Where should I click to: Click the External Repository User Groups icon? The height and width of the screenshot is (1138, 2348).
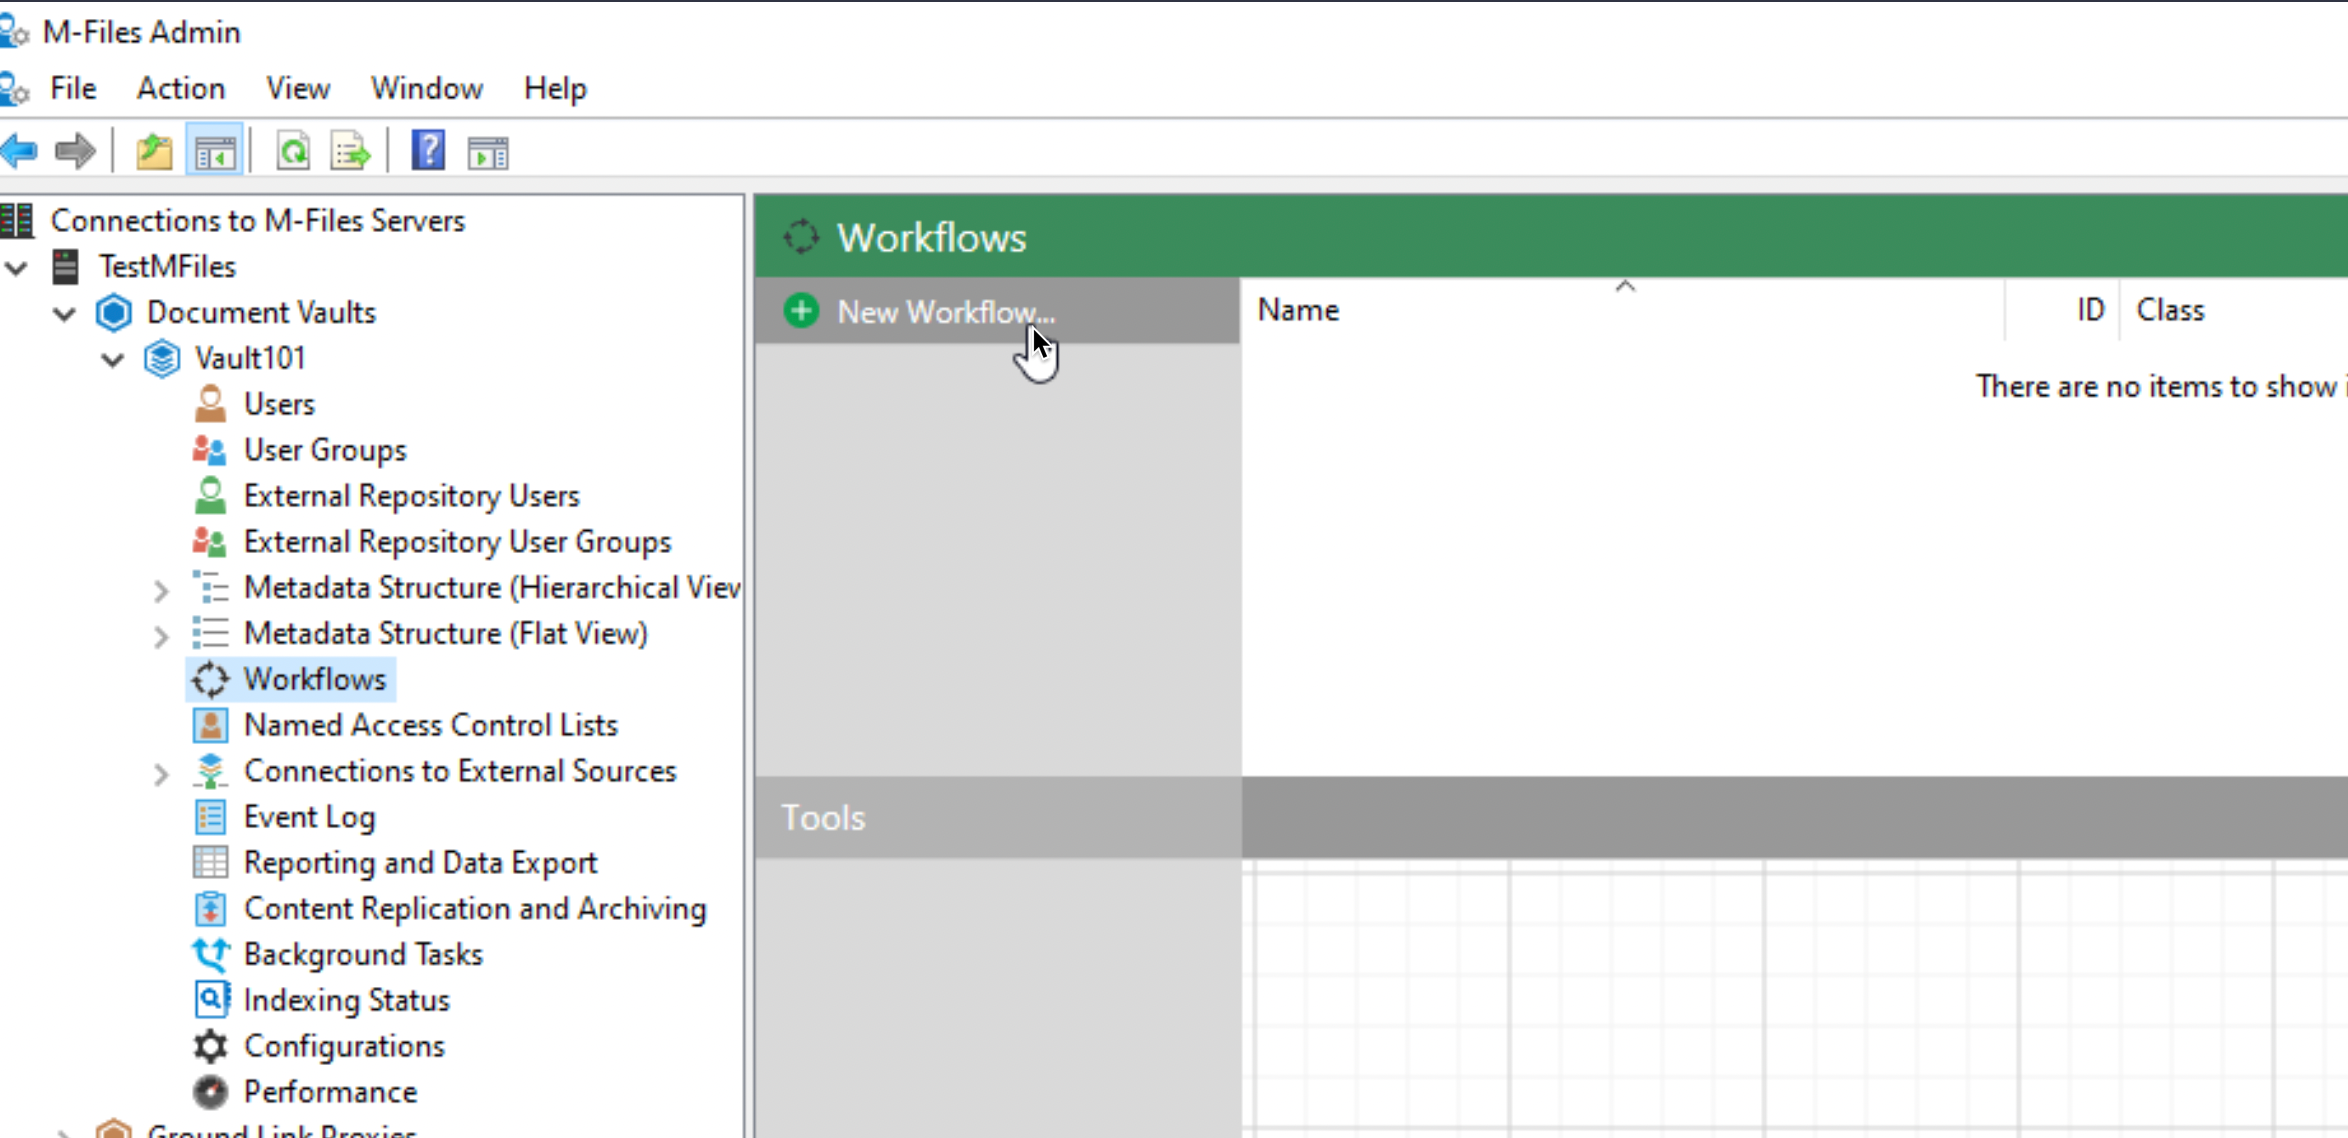[209, 542]
